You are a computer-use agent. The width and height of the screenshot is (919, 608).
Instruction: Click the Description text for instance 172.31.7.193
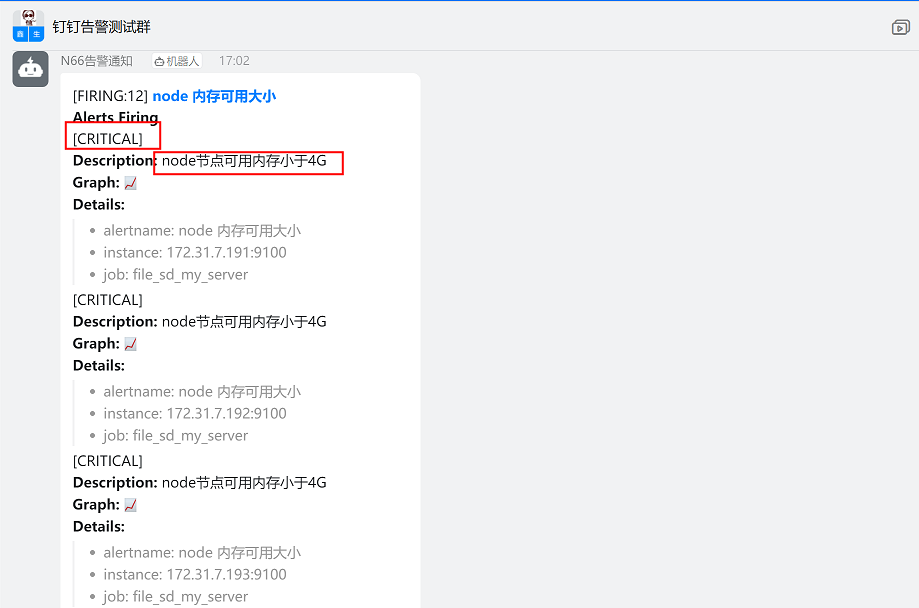tap(244, 483)
